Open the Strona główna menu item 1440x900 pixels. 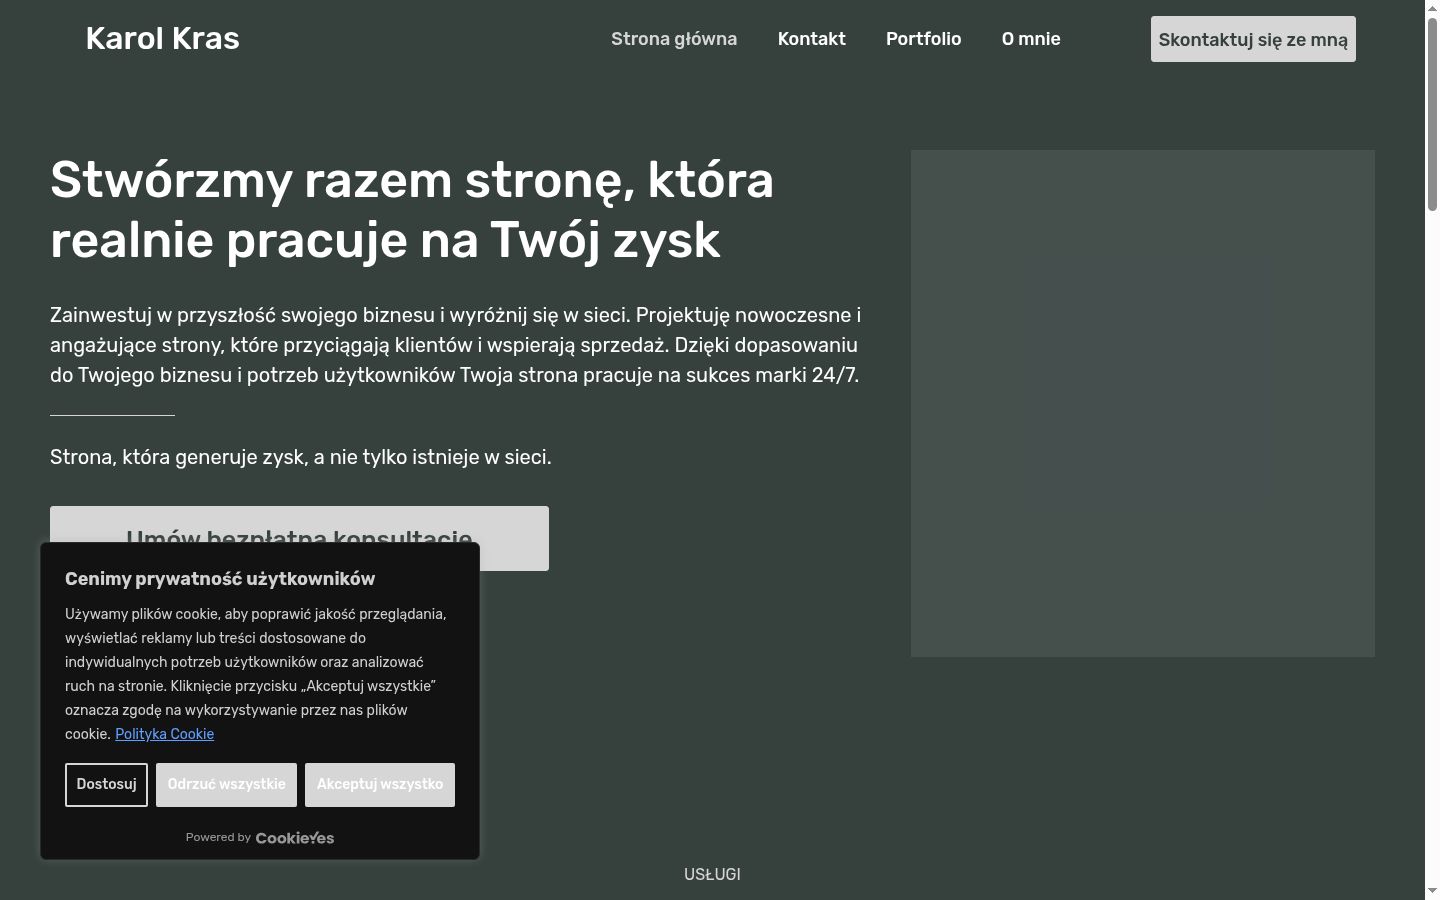674,39
